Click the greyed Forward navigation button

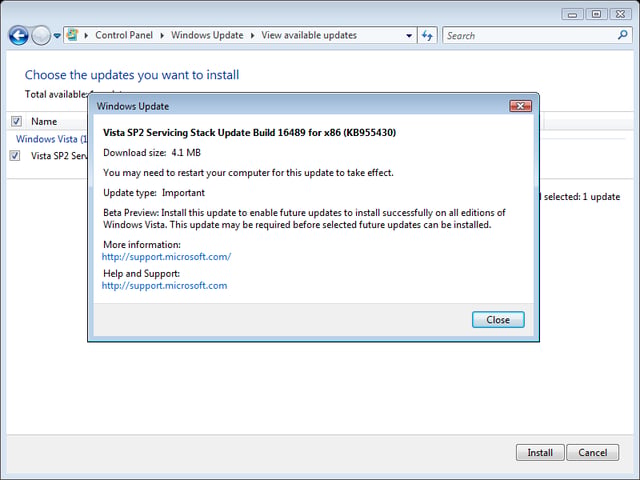point(41,36)
